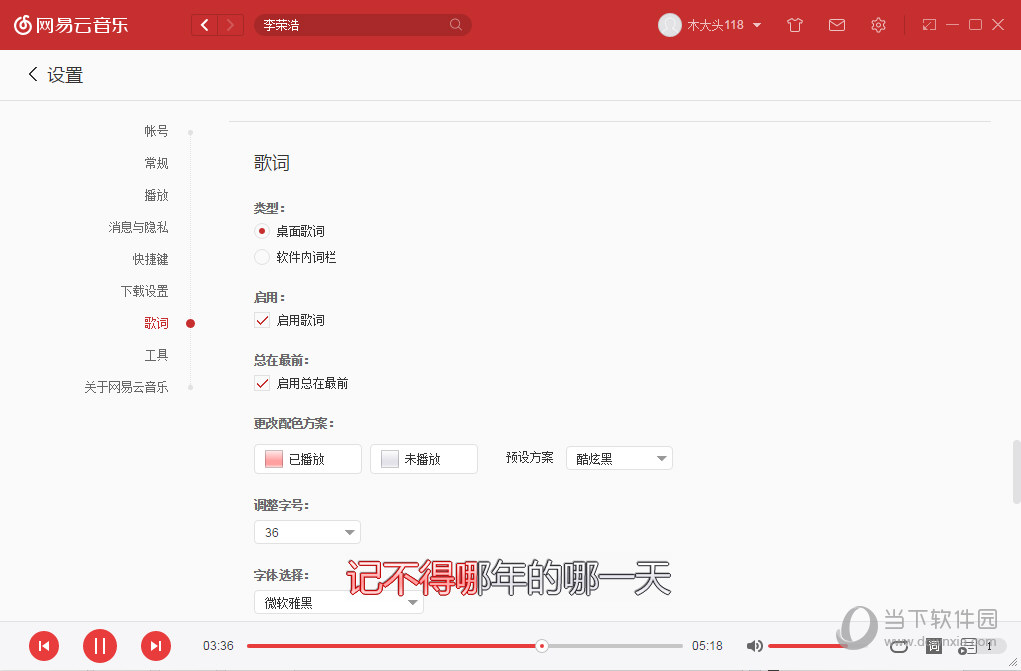Viewport: 1021px width, 671px height.
Task: Open the 预设方案 preset scheme dropdown
Action: pyautogui.click(x=619, y=457)
